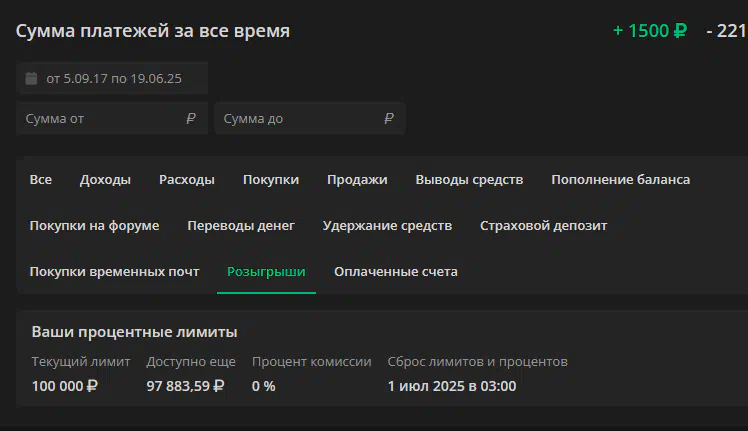Select the 'Страховой депозит' tab
This screenshot has width=748, height=431.
tap(543, 225)
